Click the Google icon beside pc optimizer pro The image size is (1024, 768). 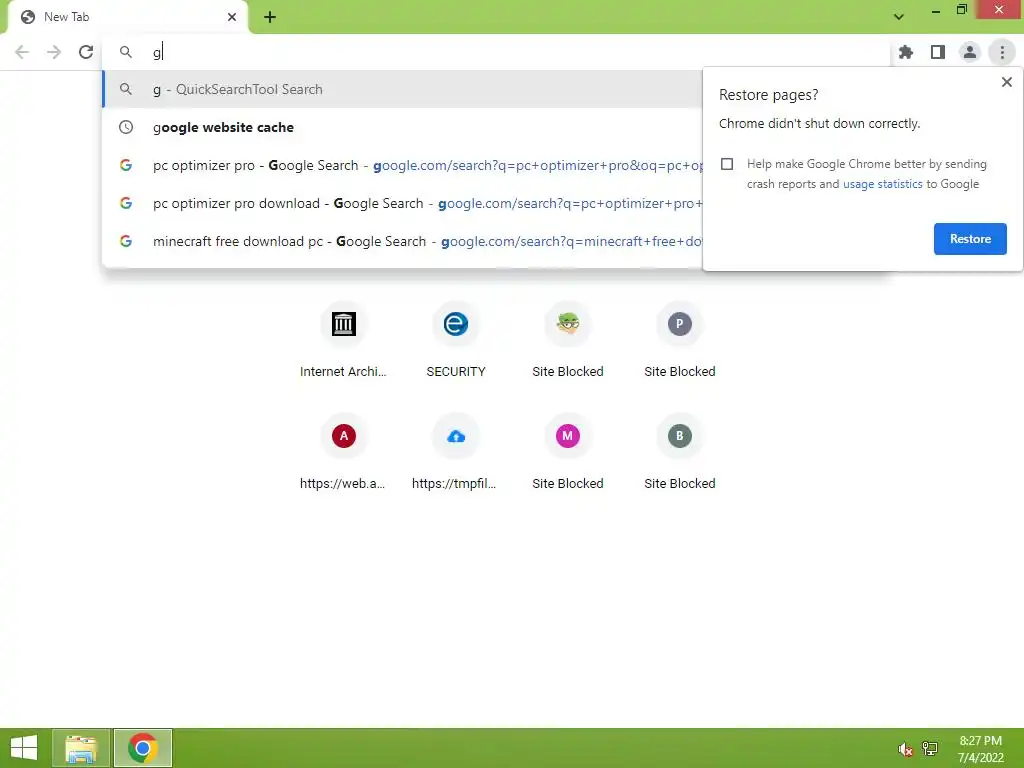[x=126, y=165]
